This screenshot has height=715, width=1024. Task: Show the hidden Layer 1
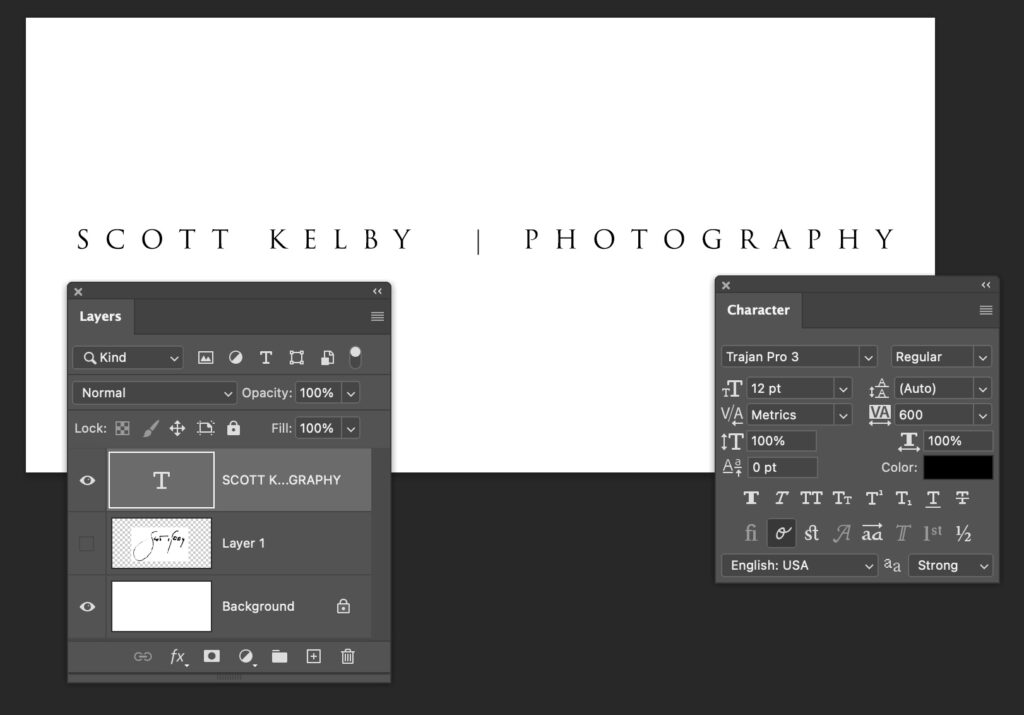coord(86,543)
